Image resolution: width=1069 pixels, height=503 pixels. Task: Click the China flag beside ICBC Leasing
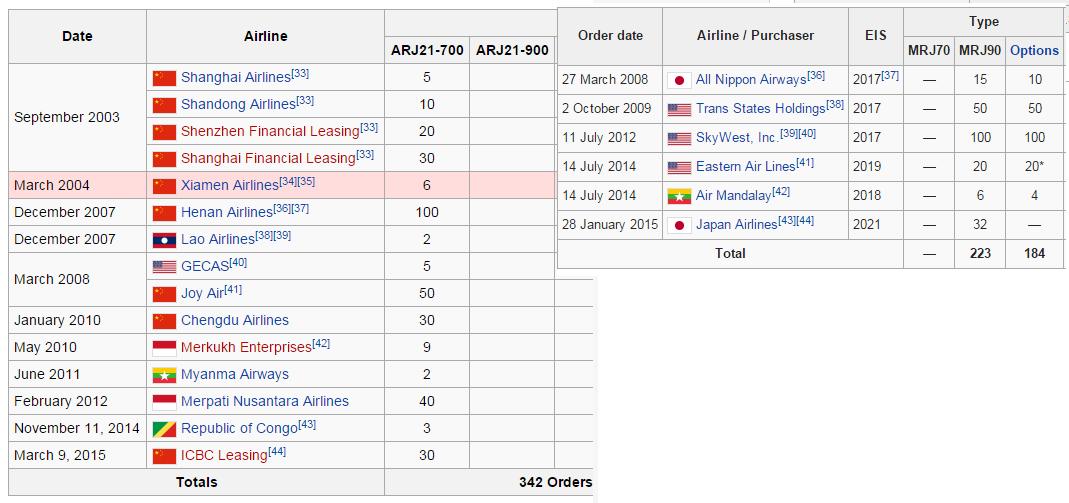[164, 456]
